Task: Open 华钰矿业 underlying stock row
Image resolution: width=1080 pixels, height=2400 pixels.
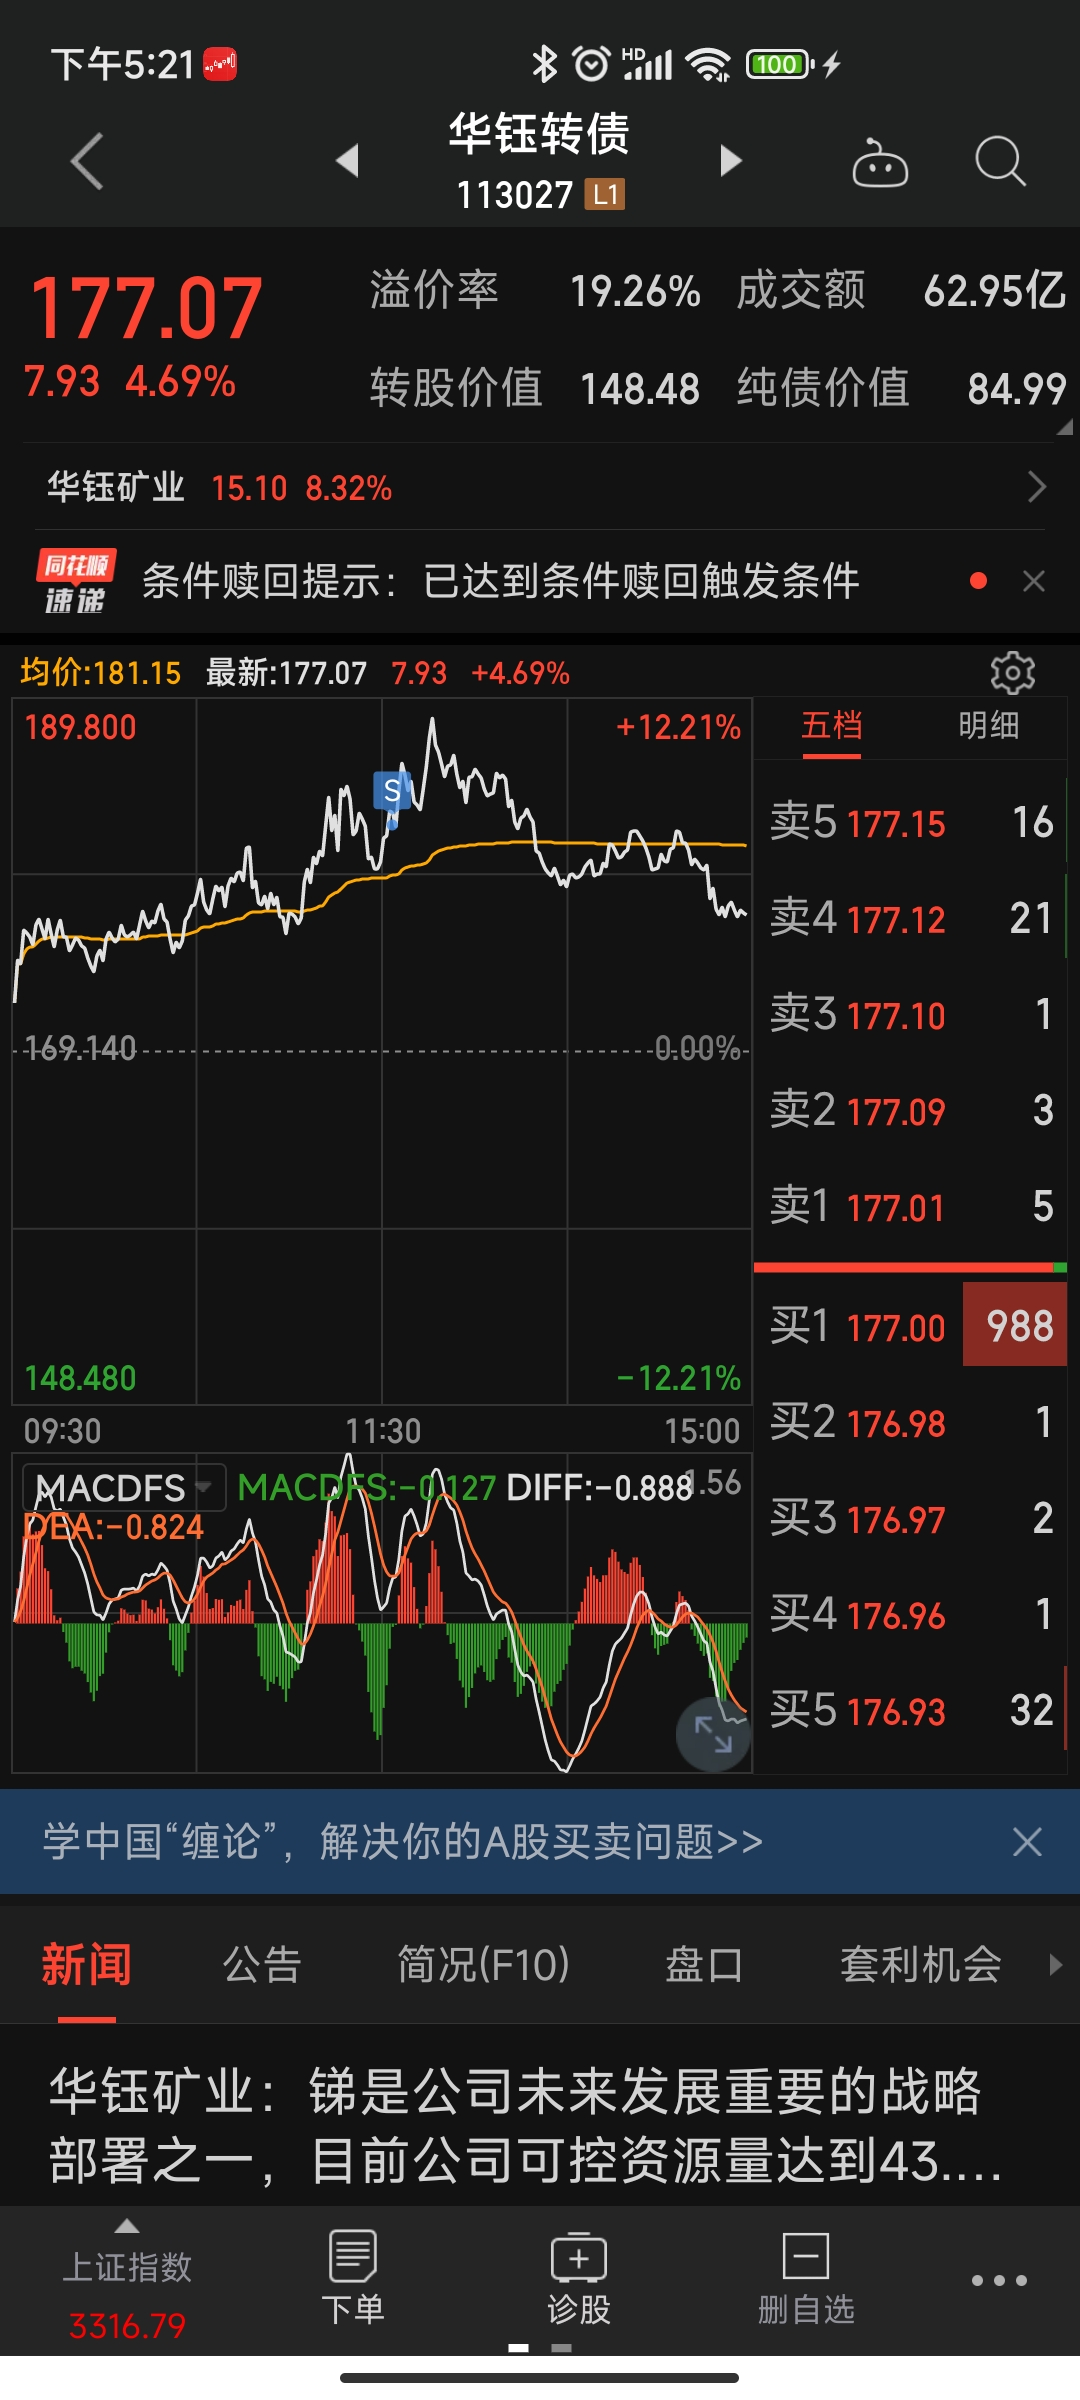Action: click(x=540, y=487)
